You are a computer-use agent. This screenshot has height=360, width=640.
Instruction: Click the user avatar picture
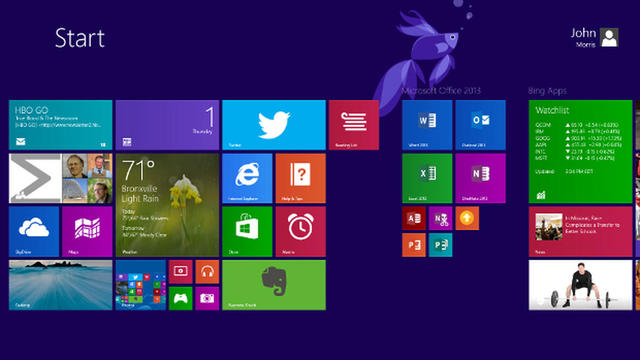tap(609, 38)
